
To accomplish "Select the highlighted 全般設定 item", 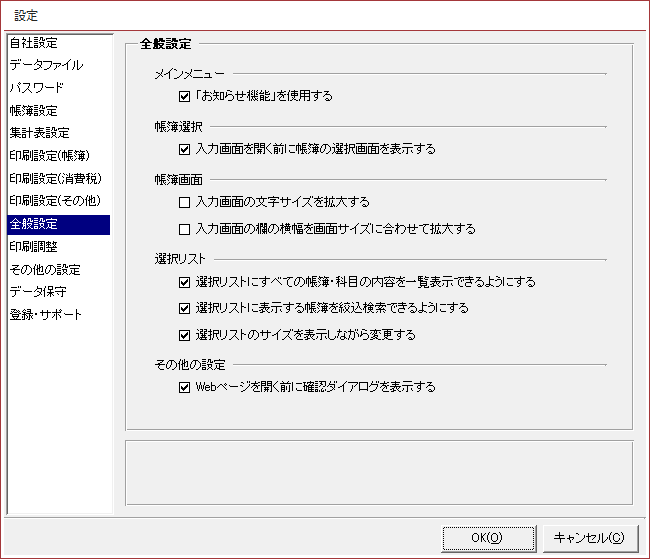I will [34, 224].
